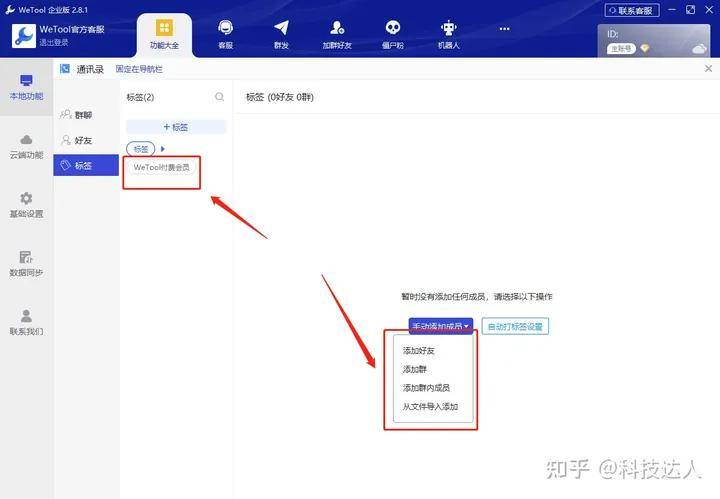
Task: Choose 添加群 from the dropdown
Action: 415,369
